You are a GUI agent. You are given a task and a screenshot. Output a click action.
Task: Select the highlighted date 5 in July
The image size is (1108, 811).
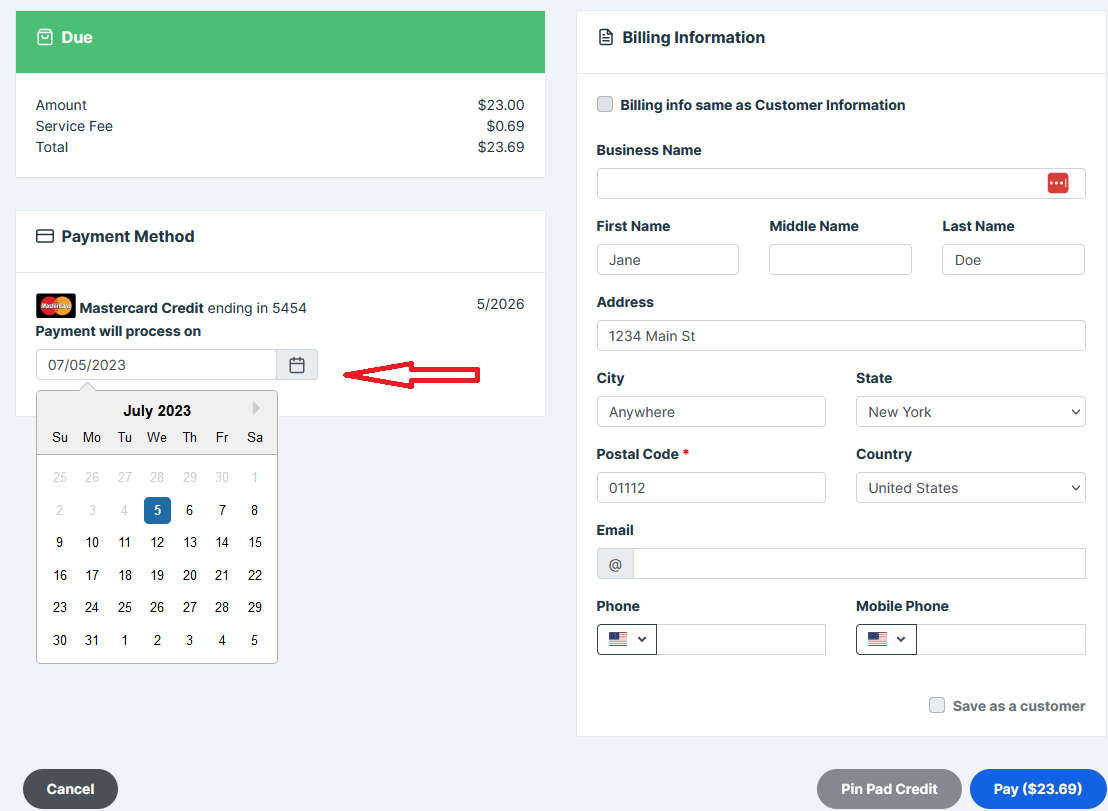(157, 510)
